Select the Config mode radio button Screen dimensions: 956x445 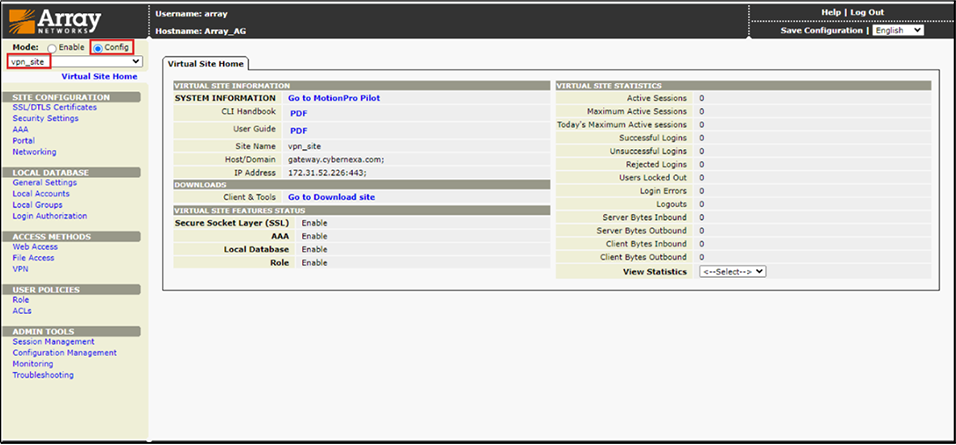tap(97, 48)
